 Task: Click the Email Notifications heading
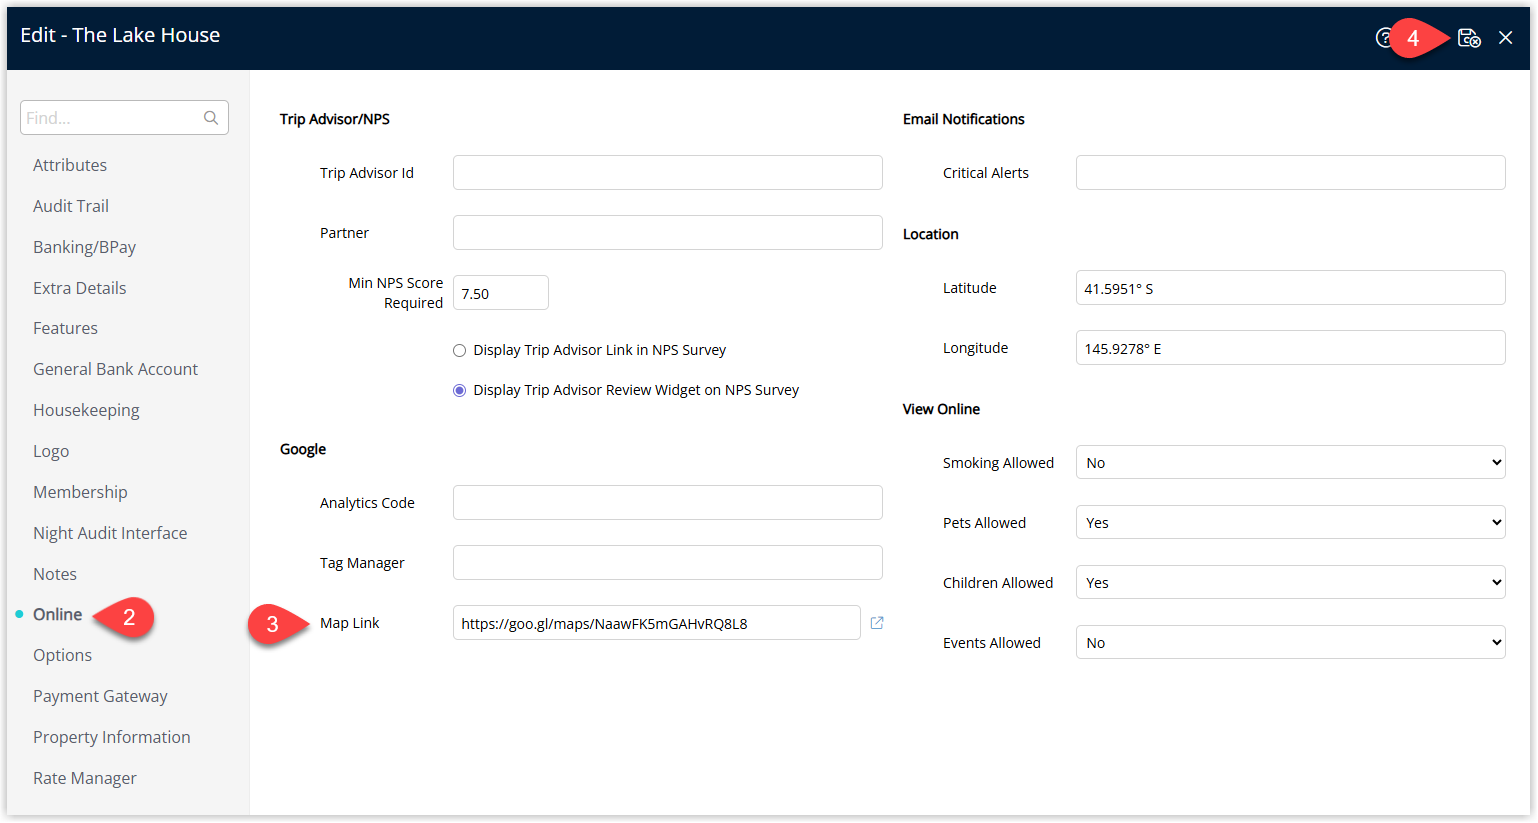(x=964, y=119)
